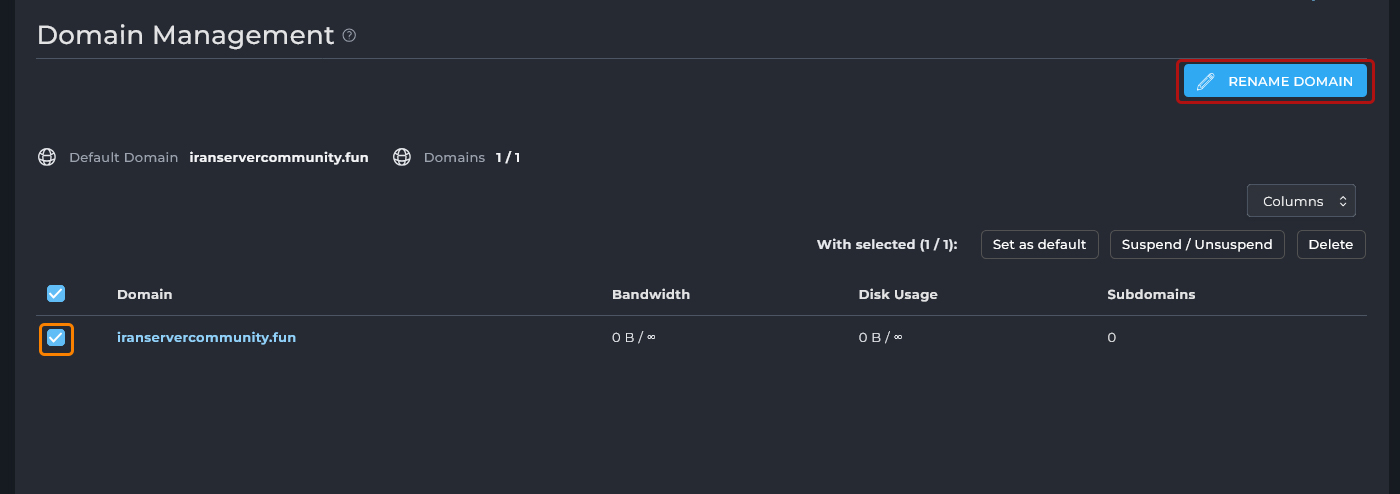Click the pencil icon on Rename Domain
The height and width of the screenshot is (494, 1400).
(1206, 81)
